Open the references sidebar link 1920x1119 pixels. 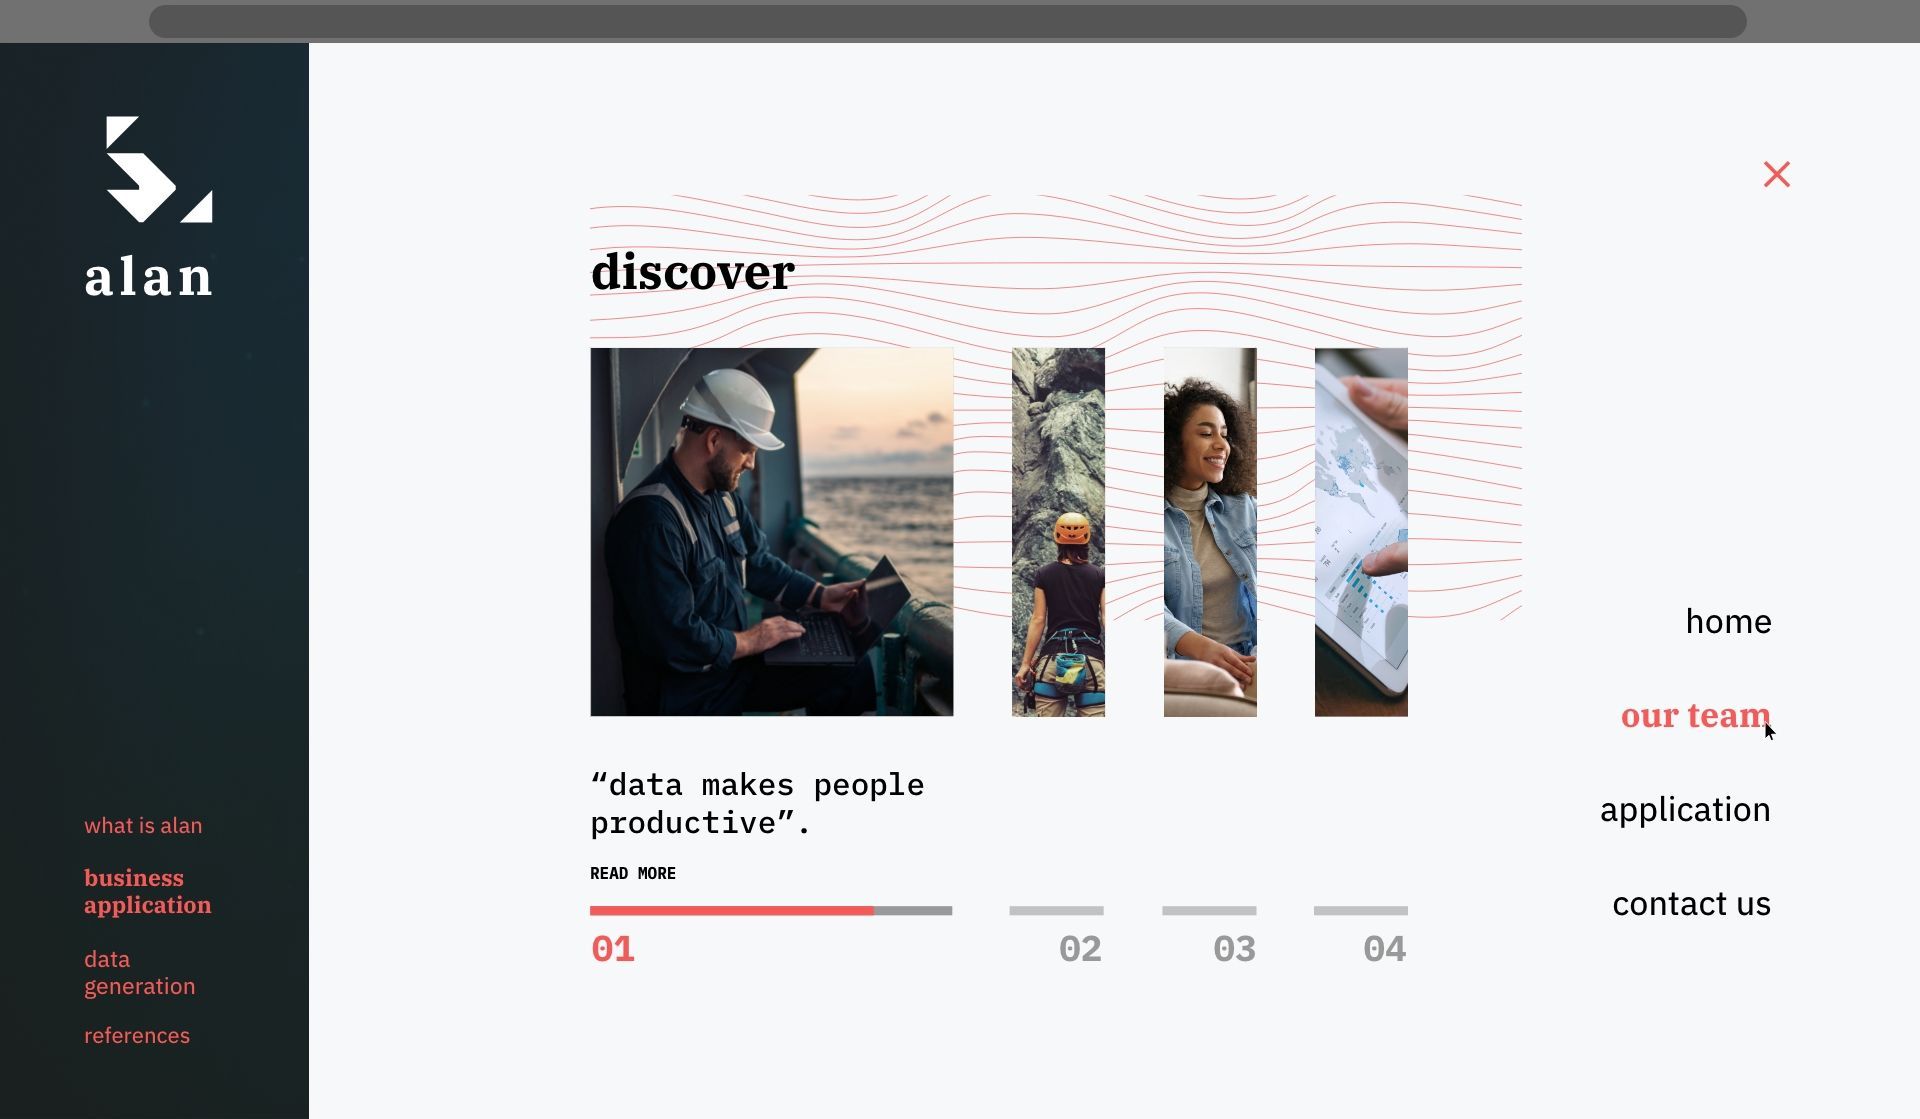pyautogui.click(x=137, y=1035)
